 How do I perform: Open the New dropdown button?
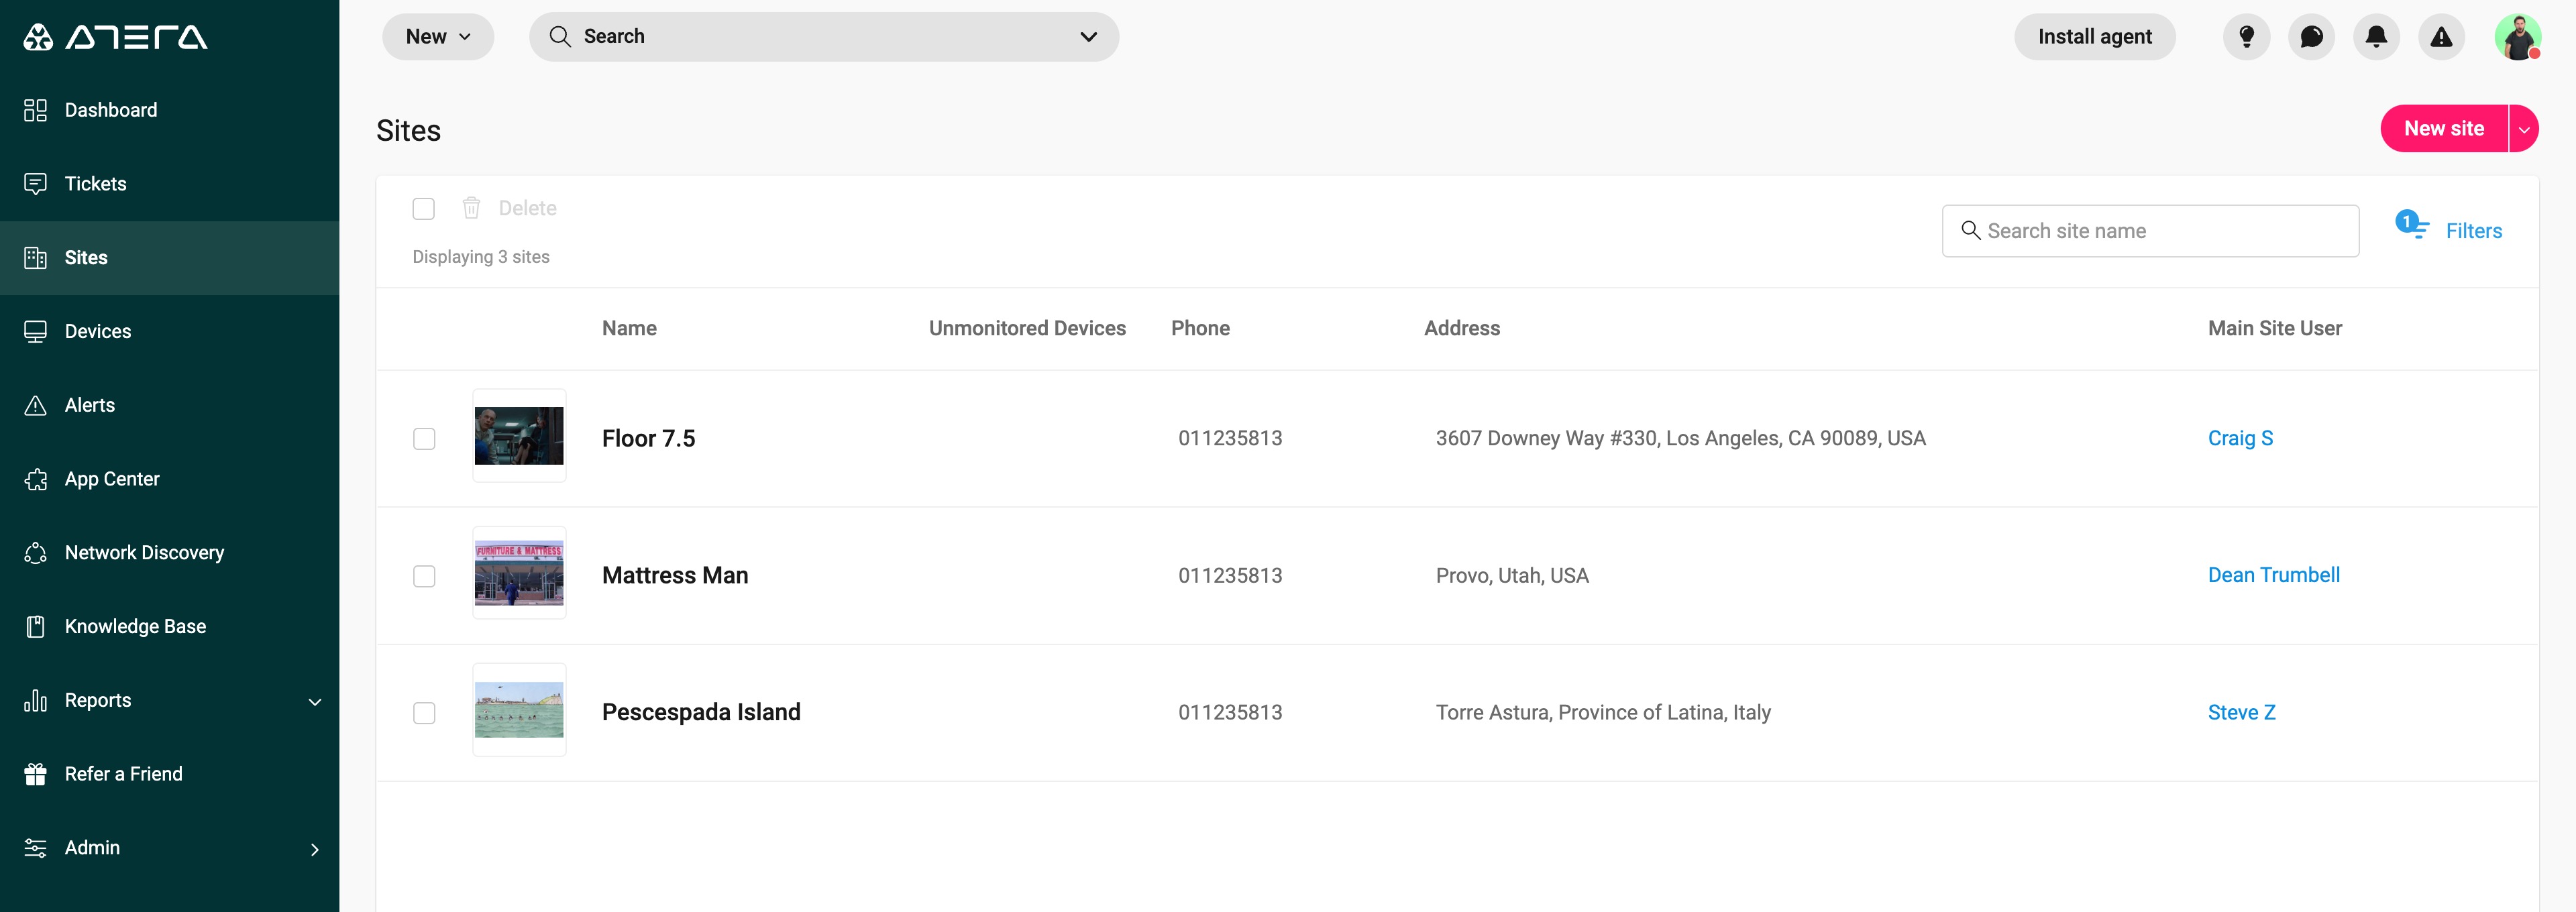click(438, 37)
